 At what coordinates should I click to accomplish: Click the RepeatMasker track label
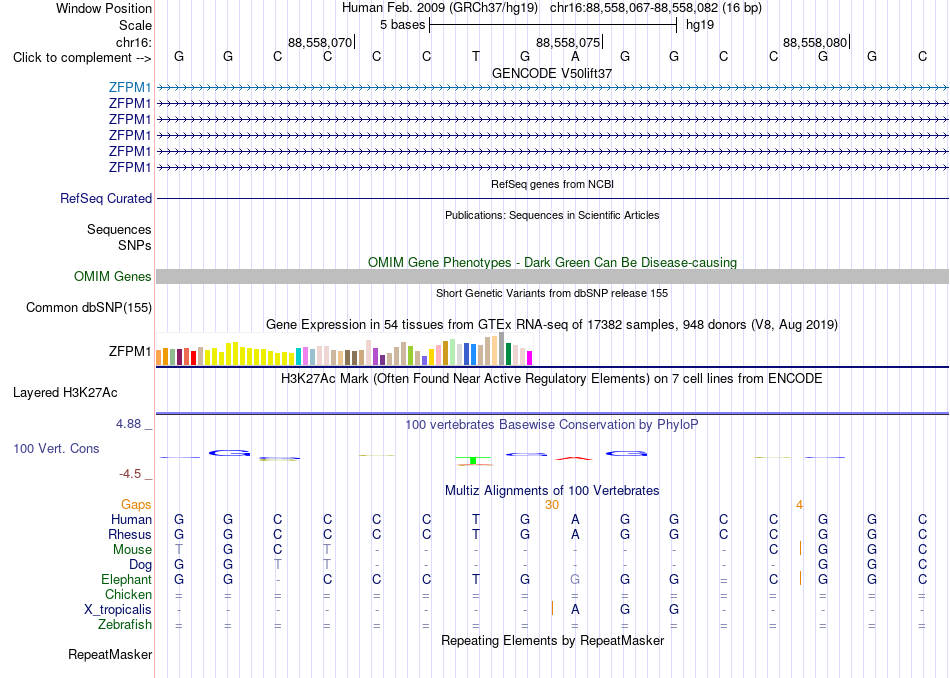pos(110,654)
